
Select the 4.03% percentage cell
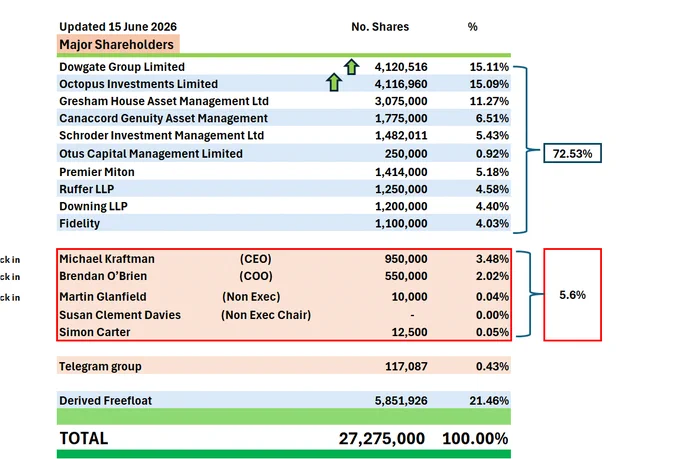pyautogui.click(x=492, y=224)
